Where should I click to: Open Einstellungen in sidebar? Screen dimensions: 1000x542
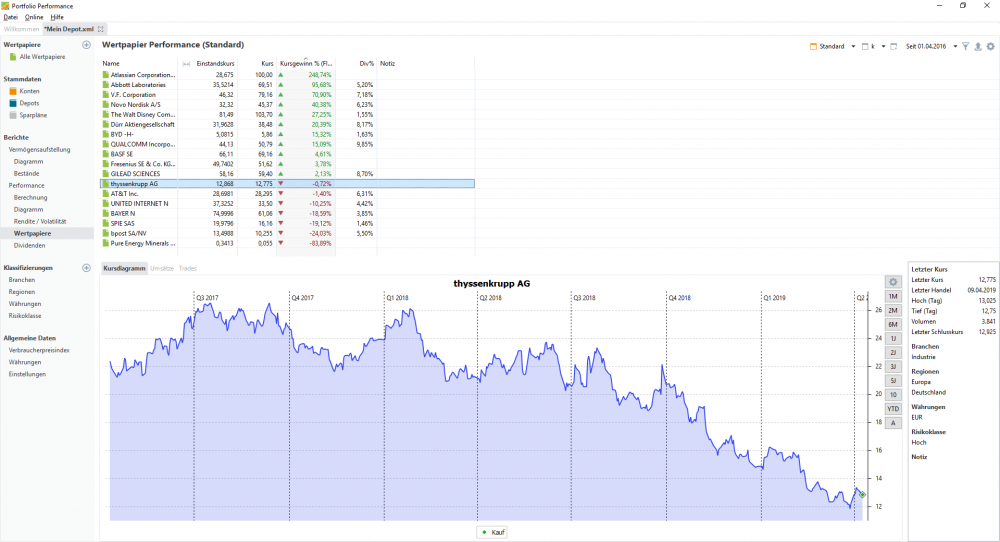pos(27,374)
